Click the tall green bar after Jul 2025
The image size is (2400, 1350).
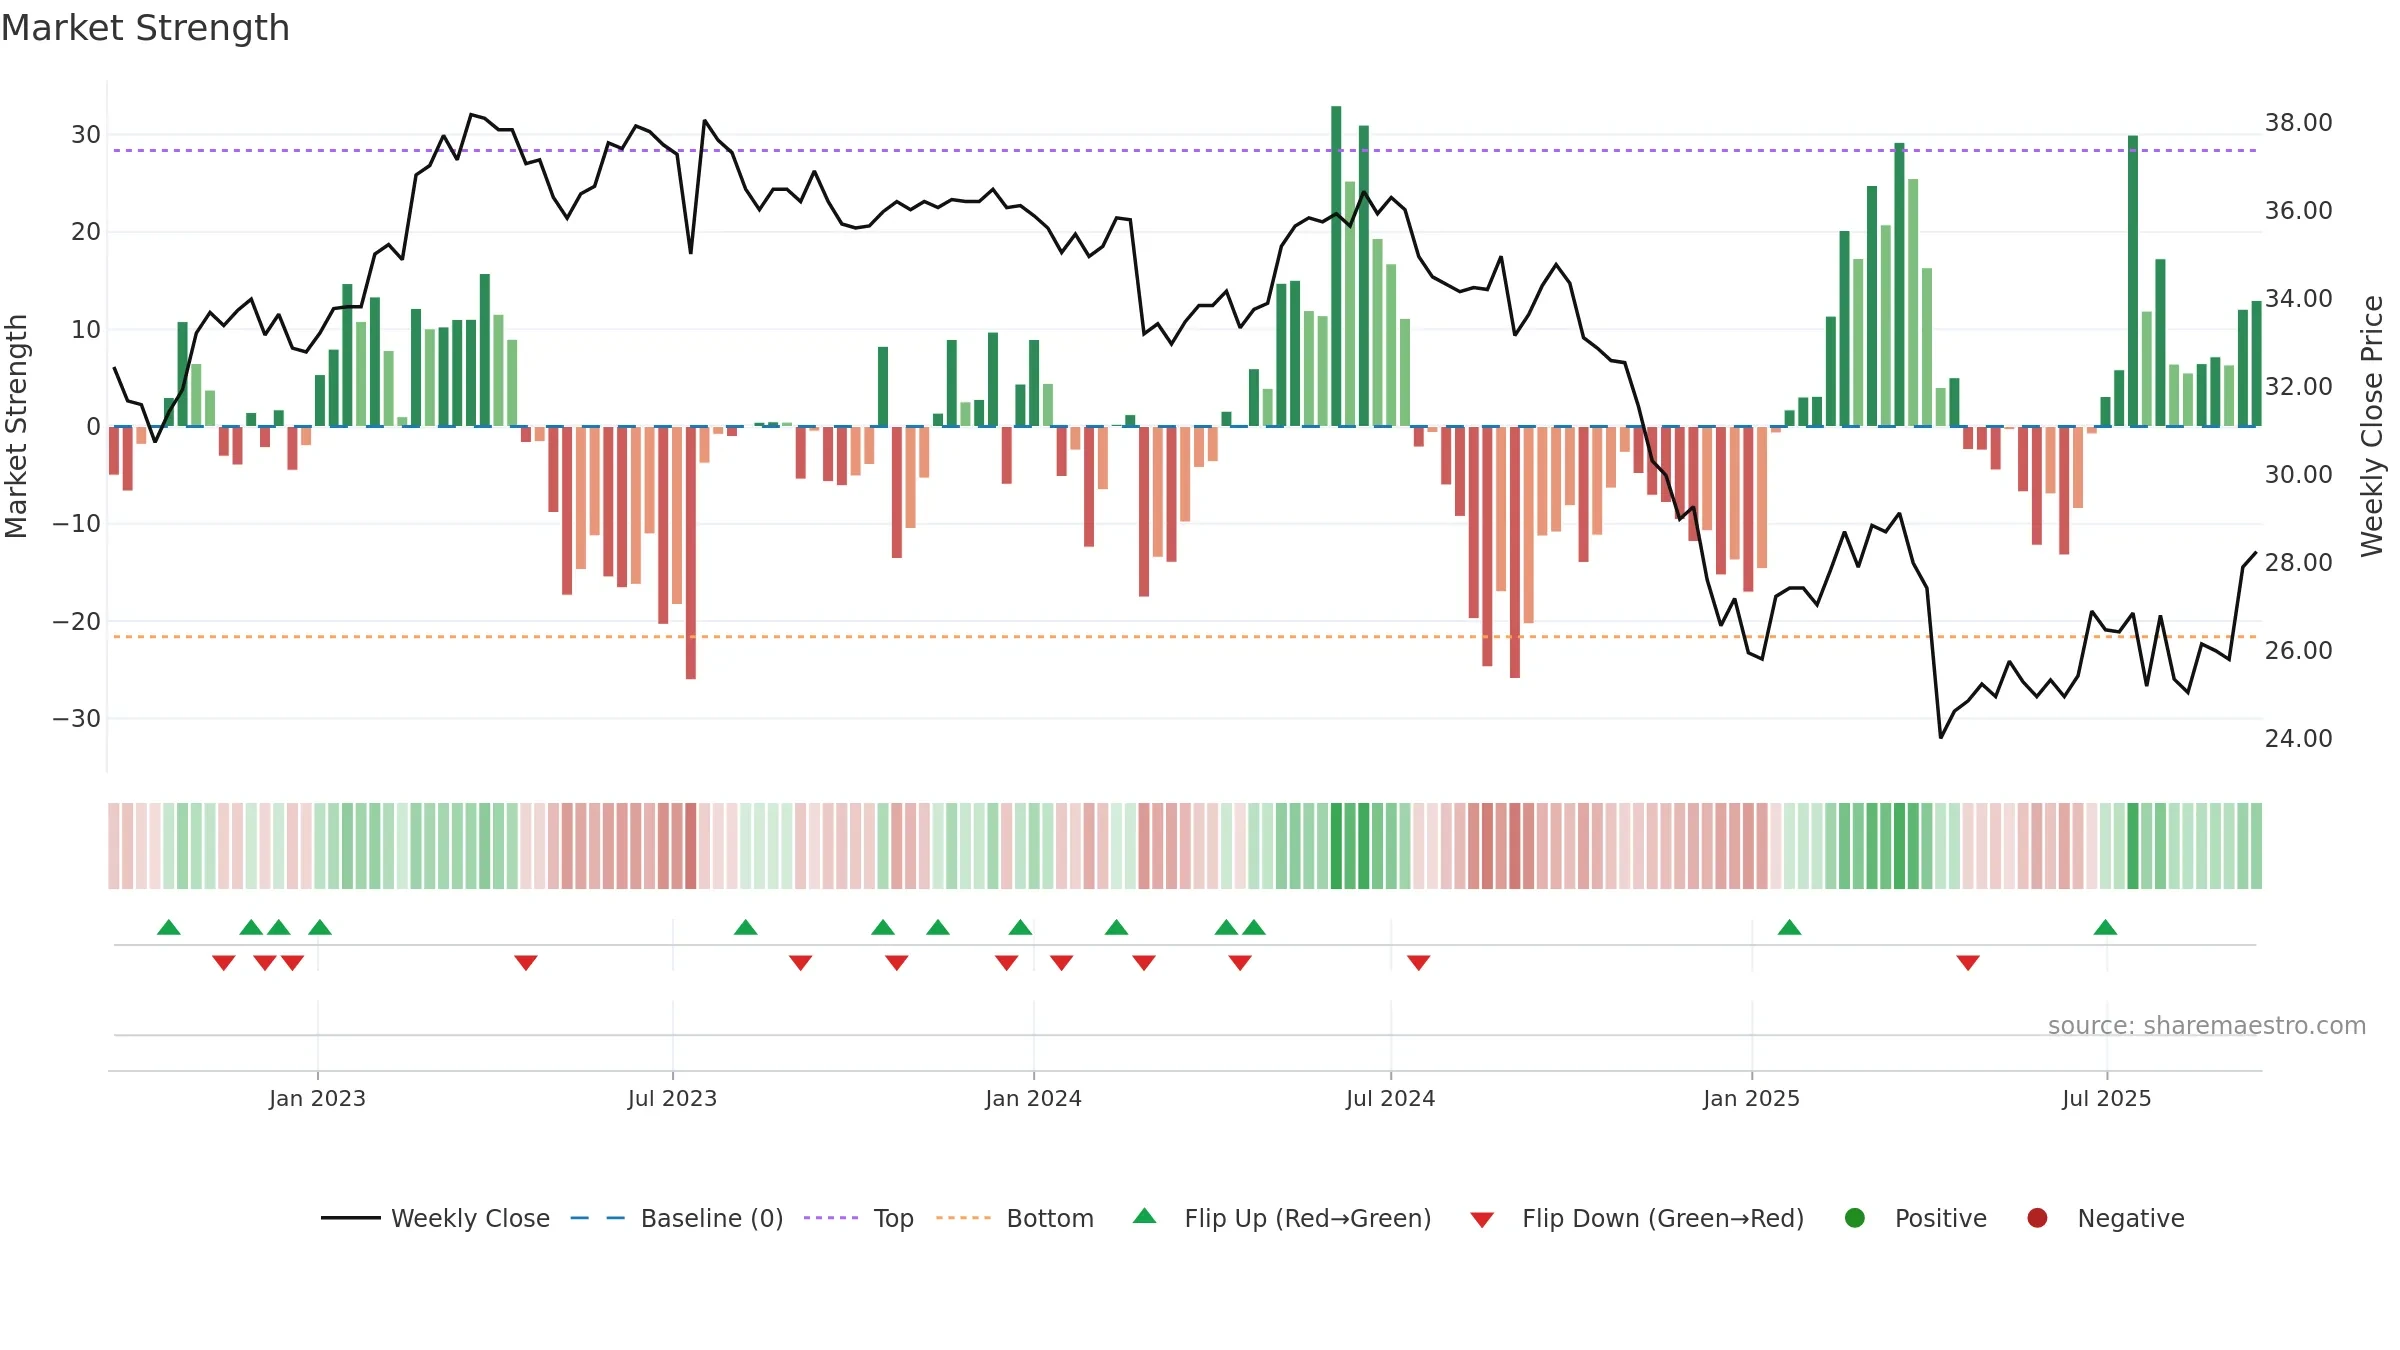(2133, 281)
